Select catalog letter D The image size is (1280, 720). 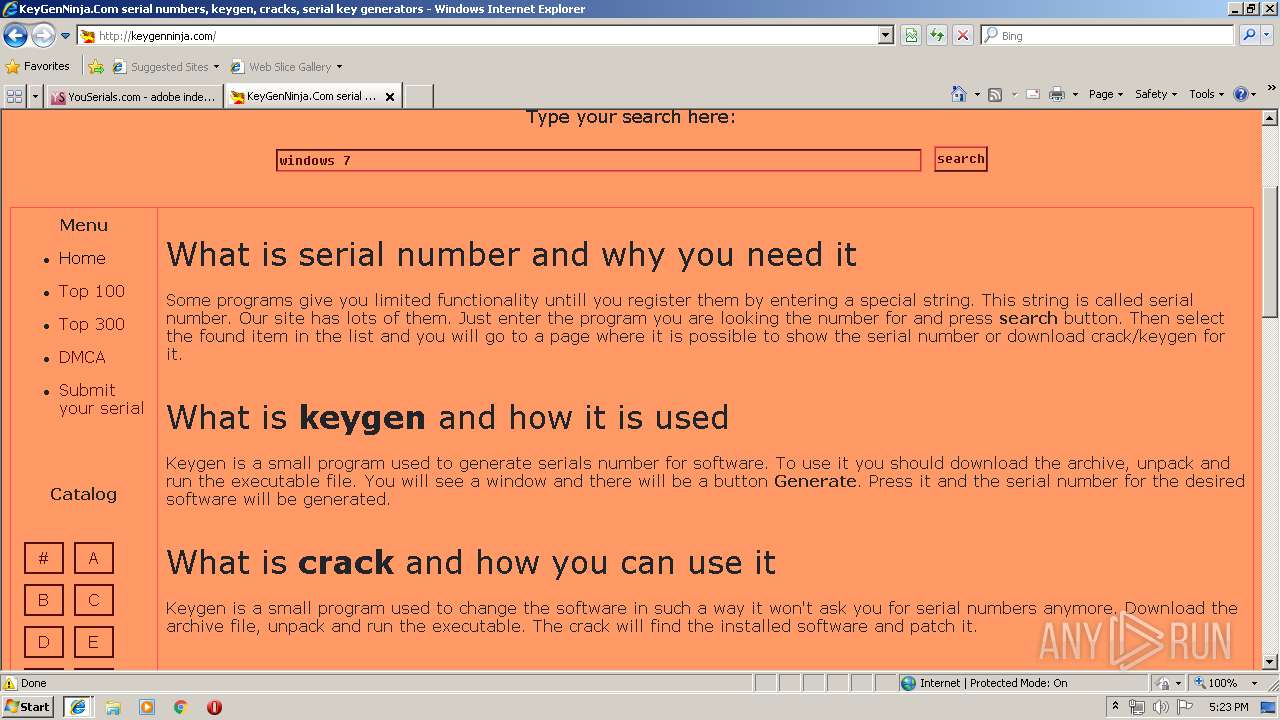(43, 642)
